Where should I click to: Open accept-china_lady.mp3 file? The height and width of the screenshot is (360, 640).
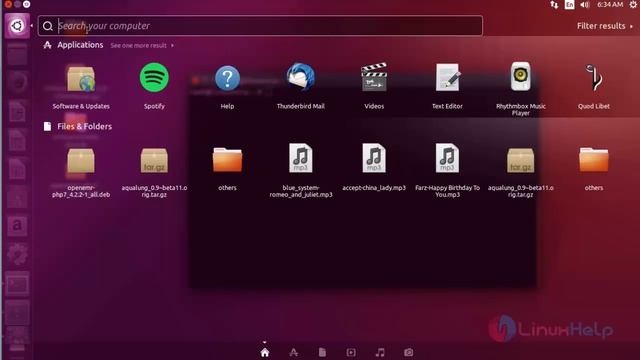[x=374, y=158]
